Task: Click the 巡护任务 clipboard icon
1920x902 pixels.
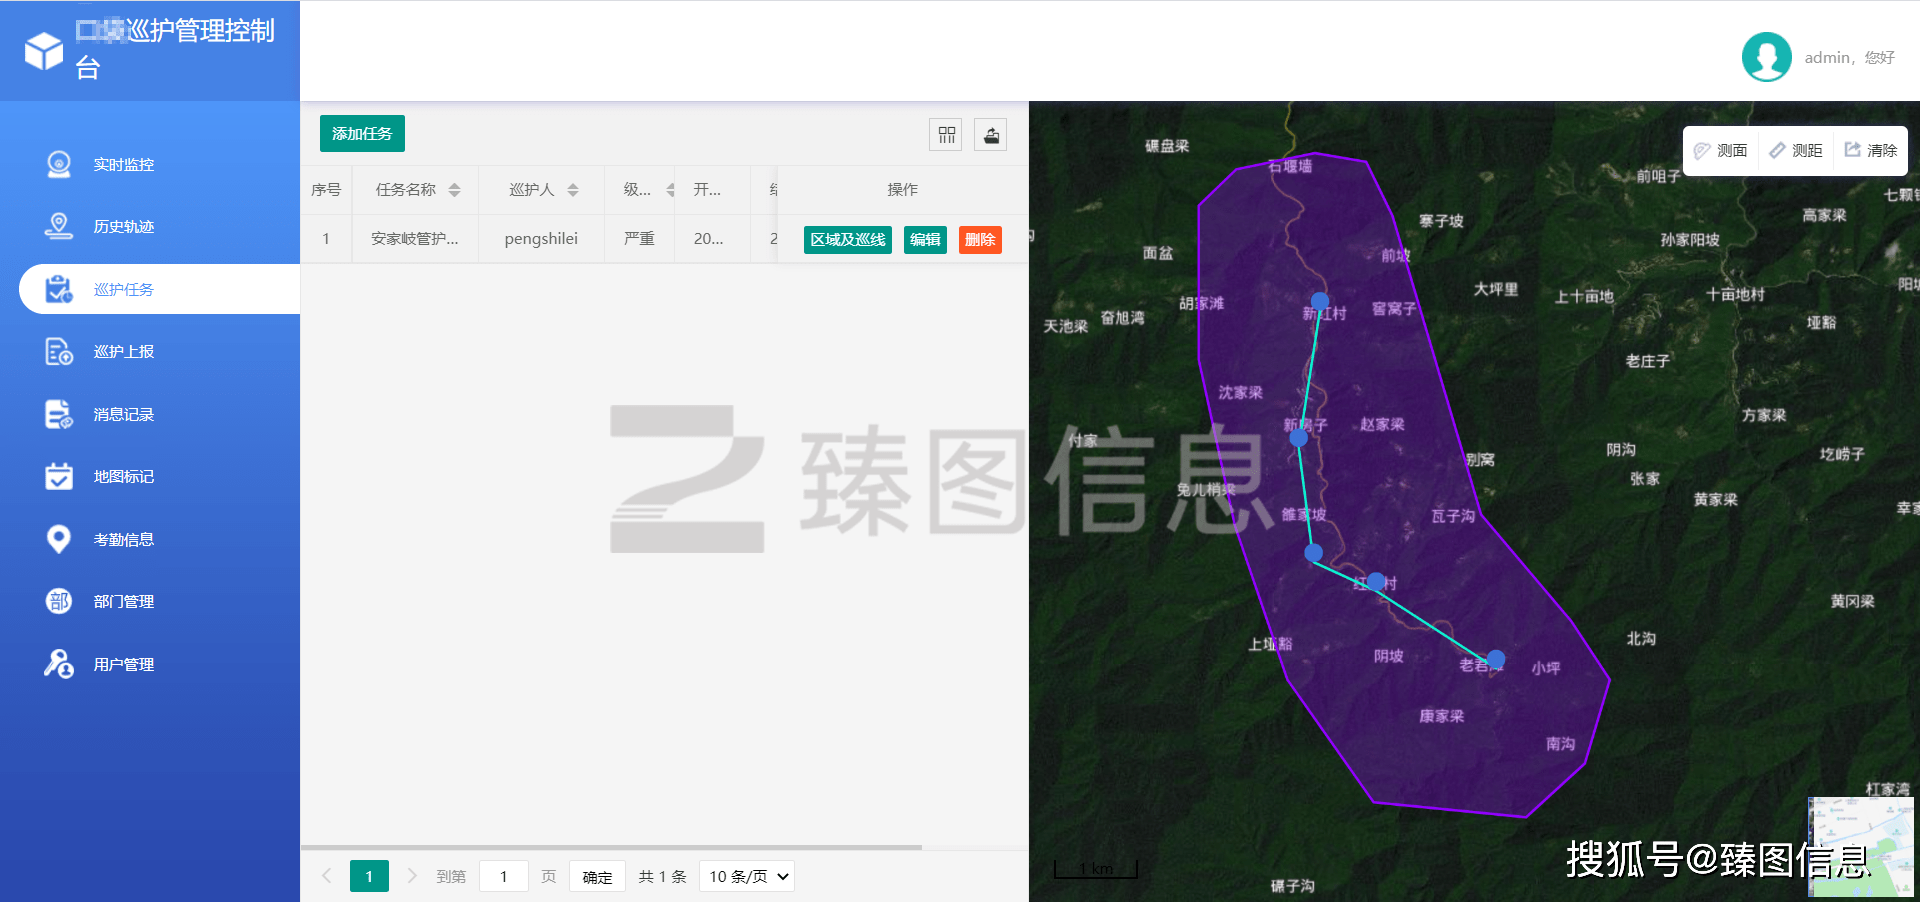Action: 59,289
